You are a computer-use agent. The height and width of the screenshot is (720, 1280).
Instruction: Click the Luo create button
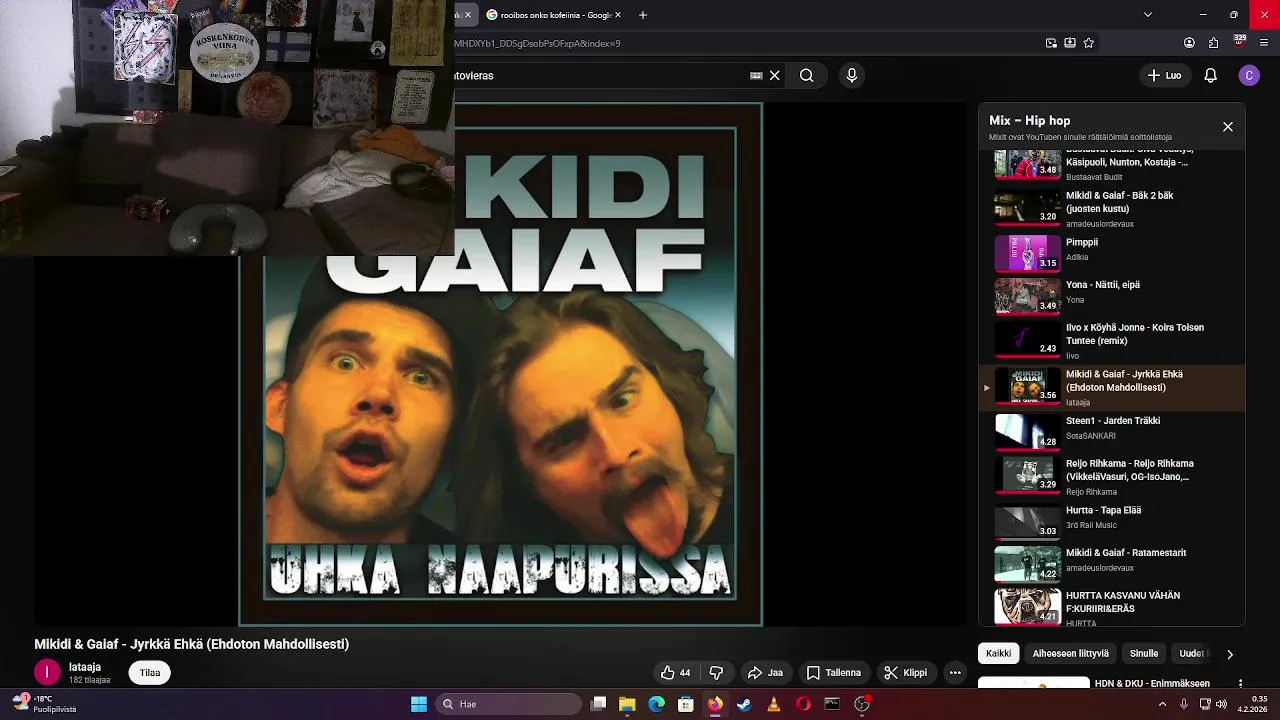coord(1164,75)
